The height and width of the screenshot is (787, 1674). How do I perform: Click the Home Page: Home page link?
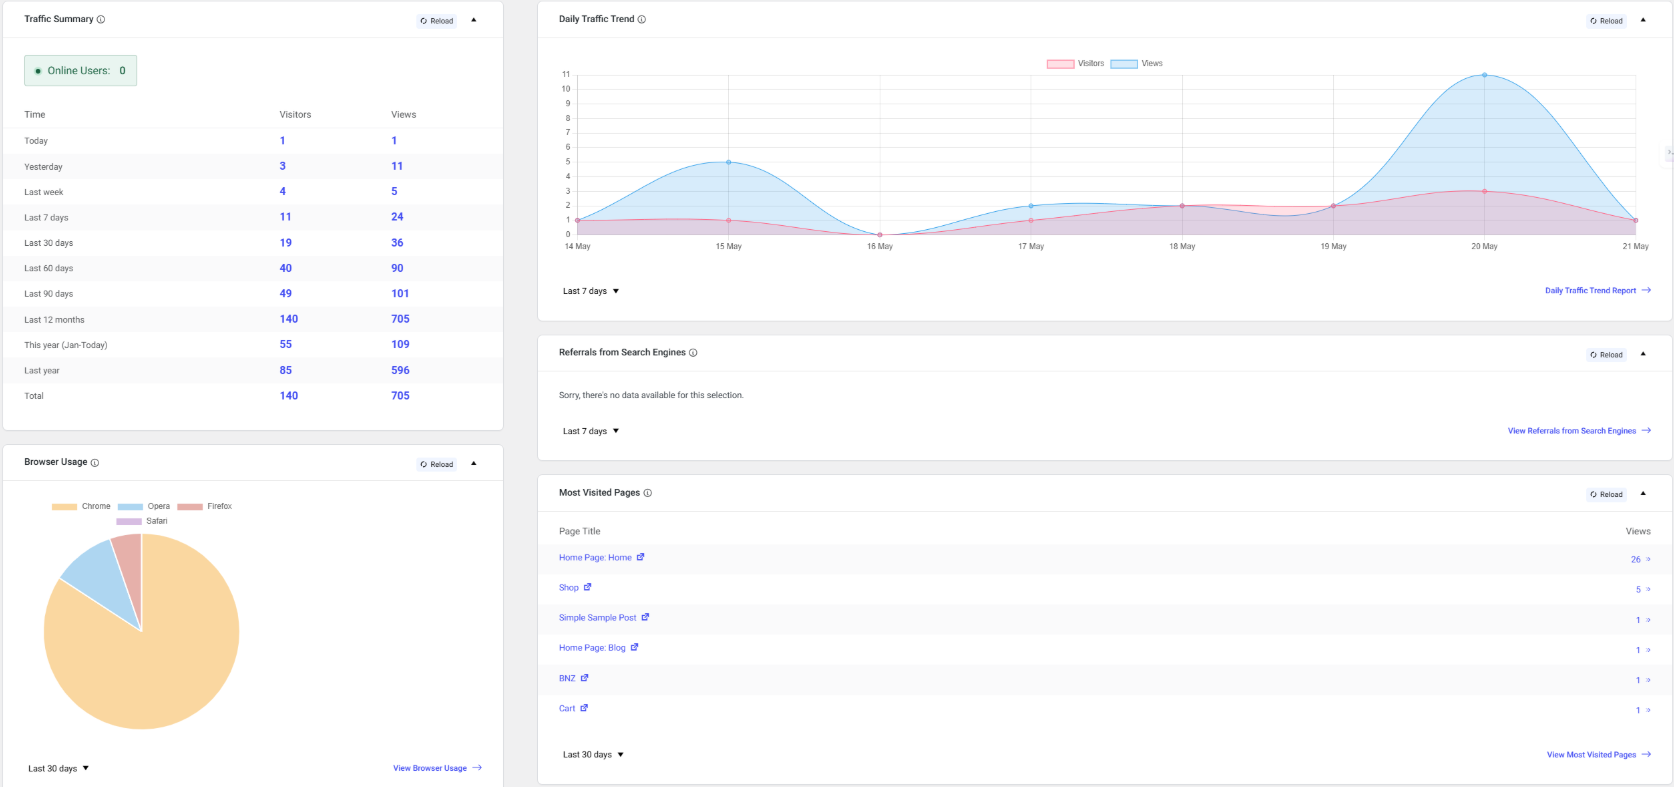click(x=595, y=558)
